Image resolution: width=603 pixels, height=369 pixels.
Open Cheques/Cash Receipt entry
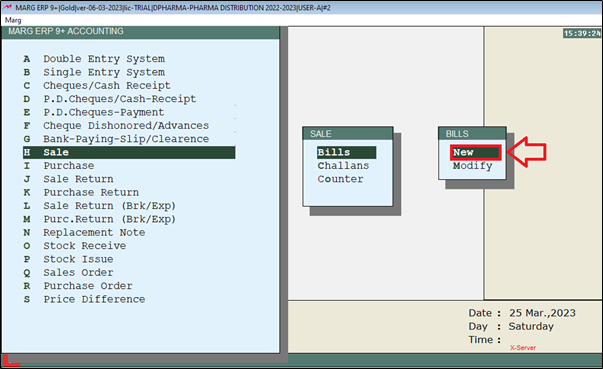(x=107, y=85)
